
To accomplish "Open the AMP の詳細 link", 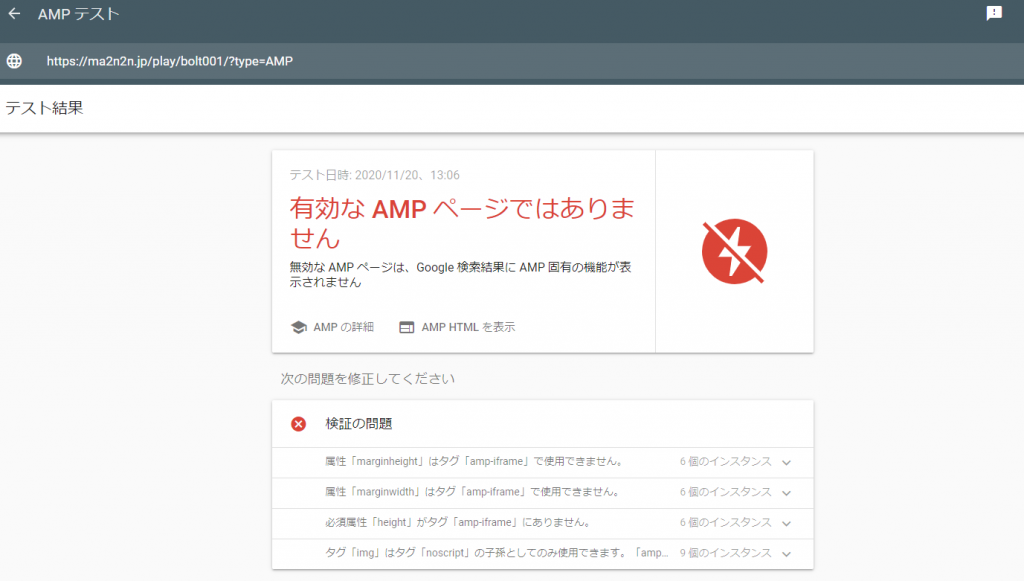I will click(x=344, y=327).
